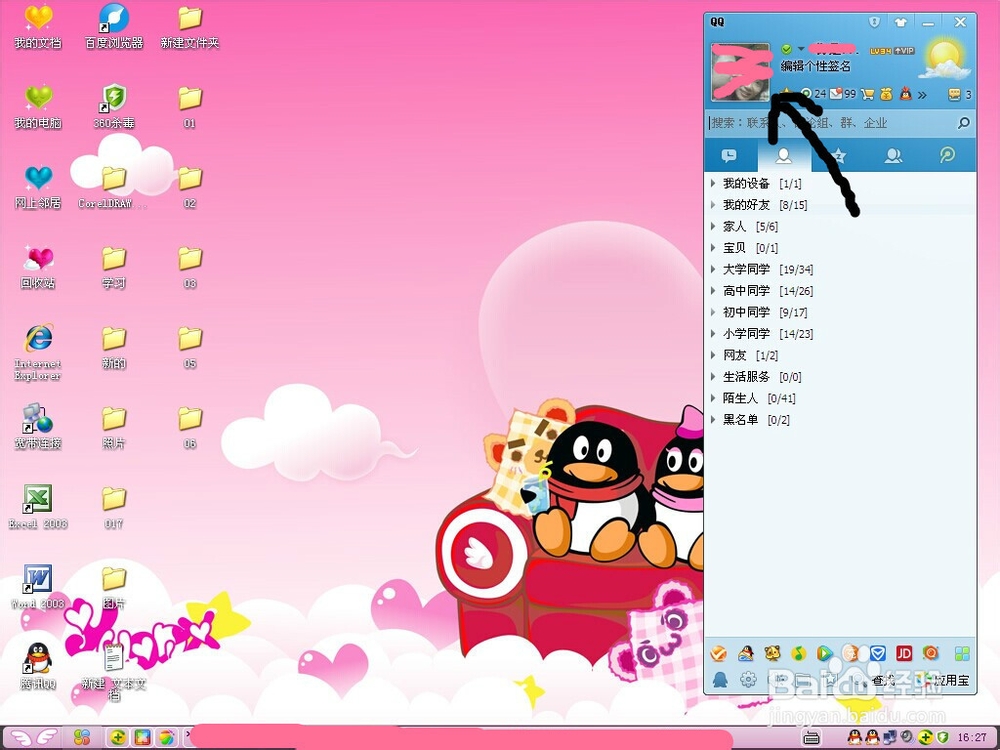Click 编辑个性签名 to edit signature
Screen dimensions: 1000x750
[816, 66]
